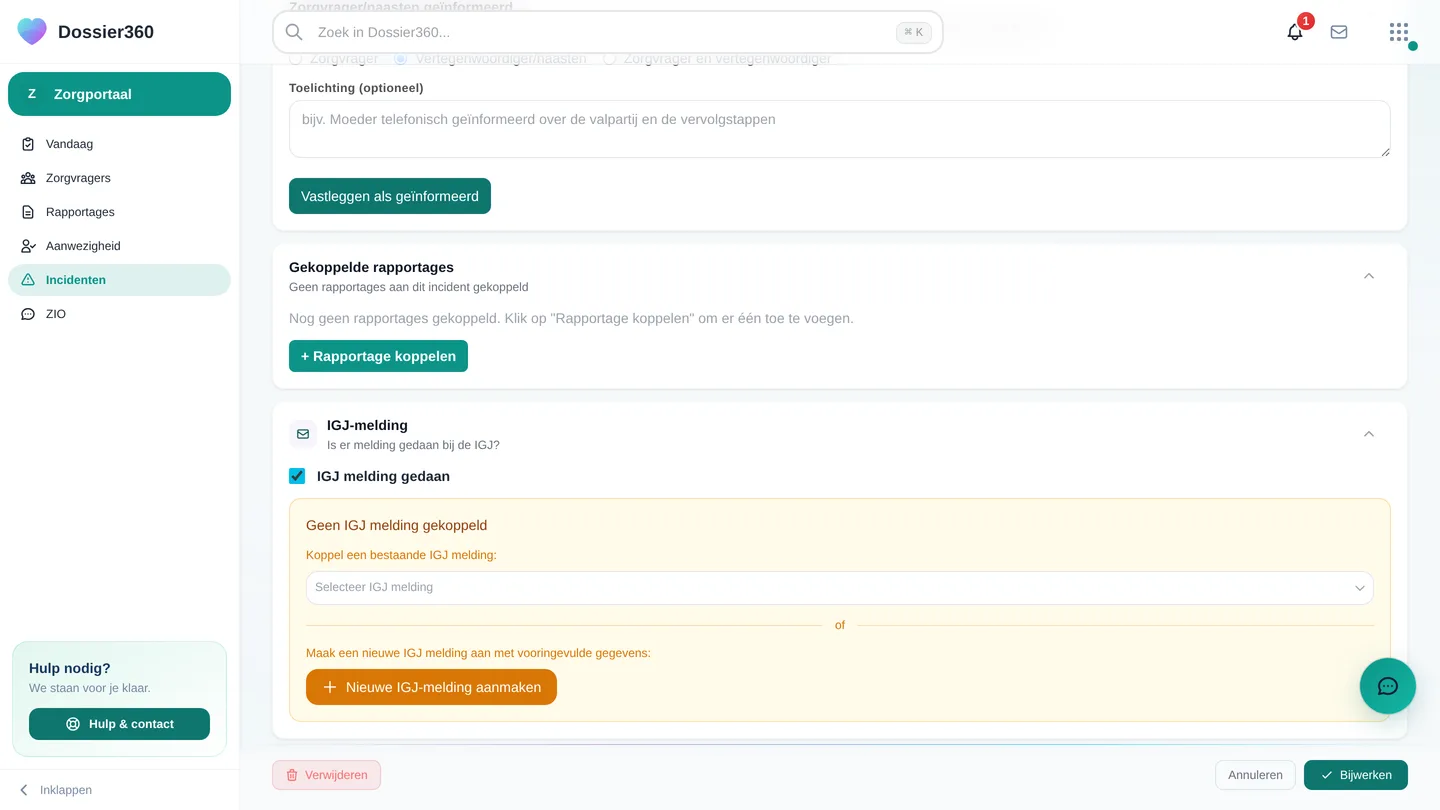Click Nieuwe IGJ-melding aanmaken button

point(431,687)
